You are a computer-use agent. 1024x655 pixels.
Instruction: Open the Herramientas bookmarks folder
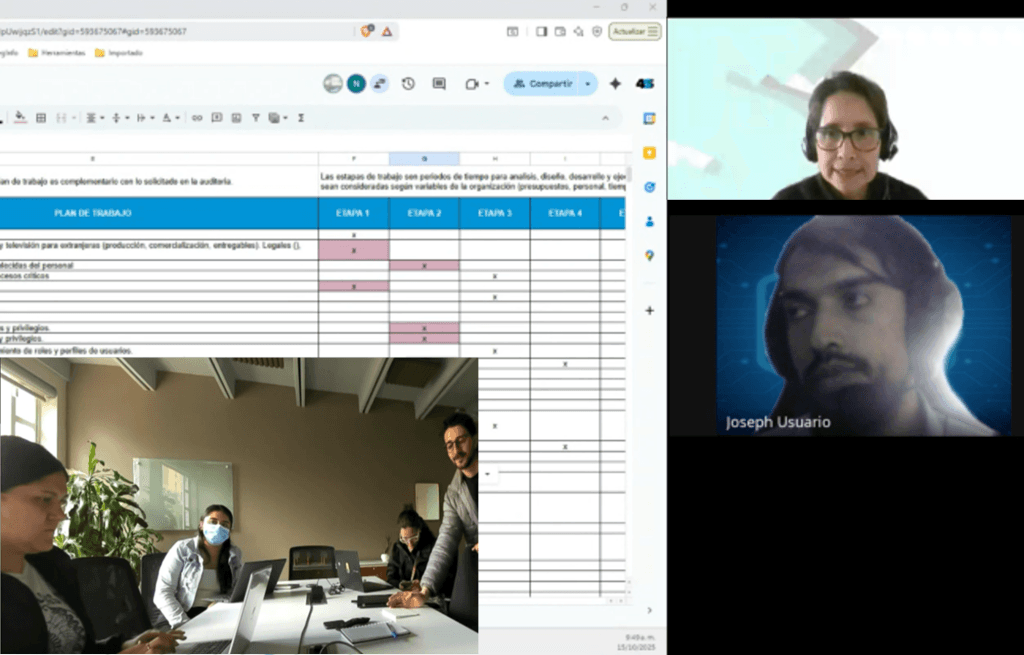56,53
